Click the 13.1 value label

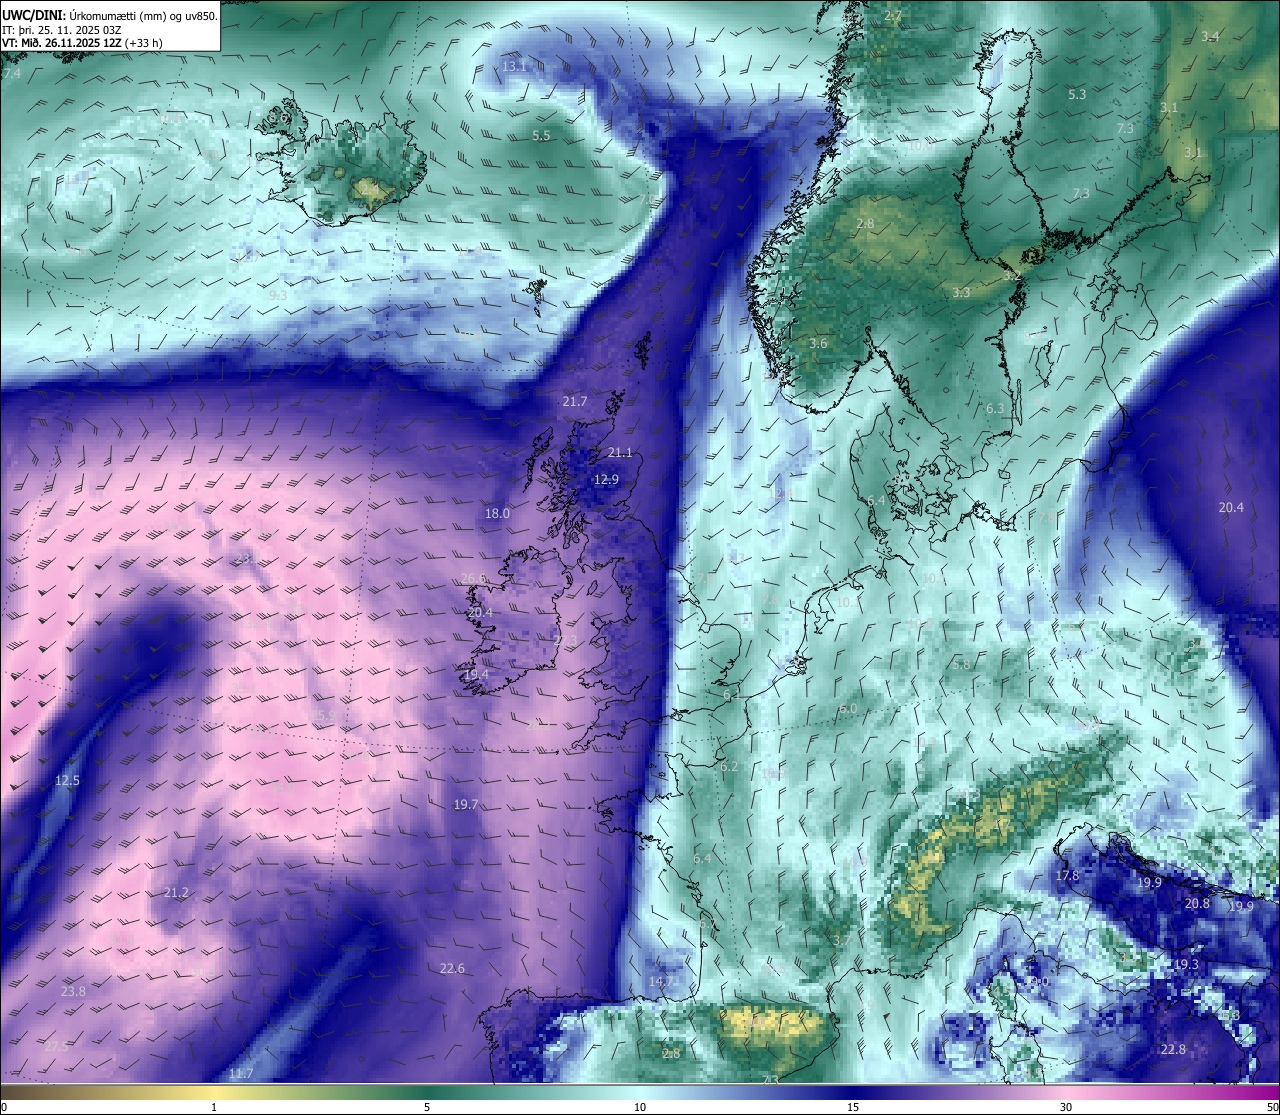(514, 66)
